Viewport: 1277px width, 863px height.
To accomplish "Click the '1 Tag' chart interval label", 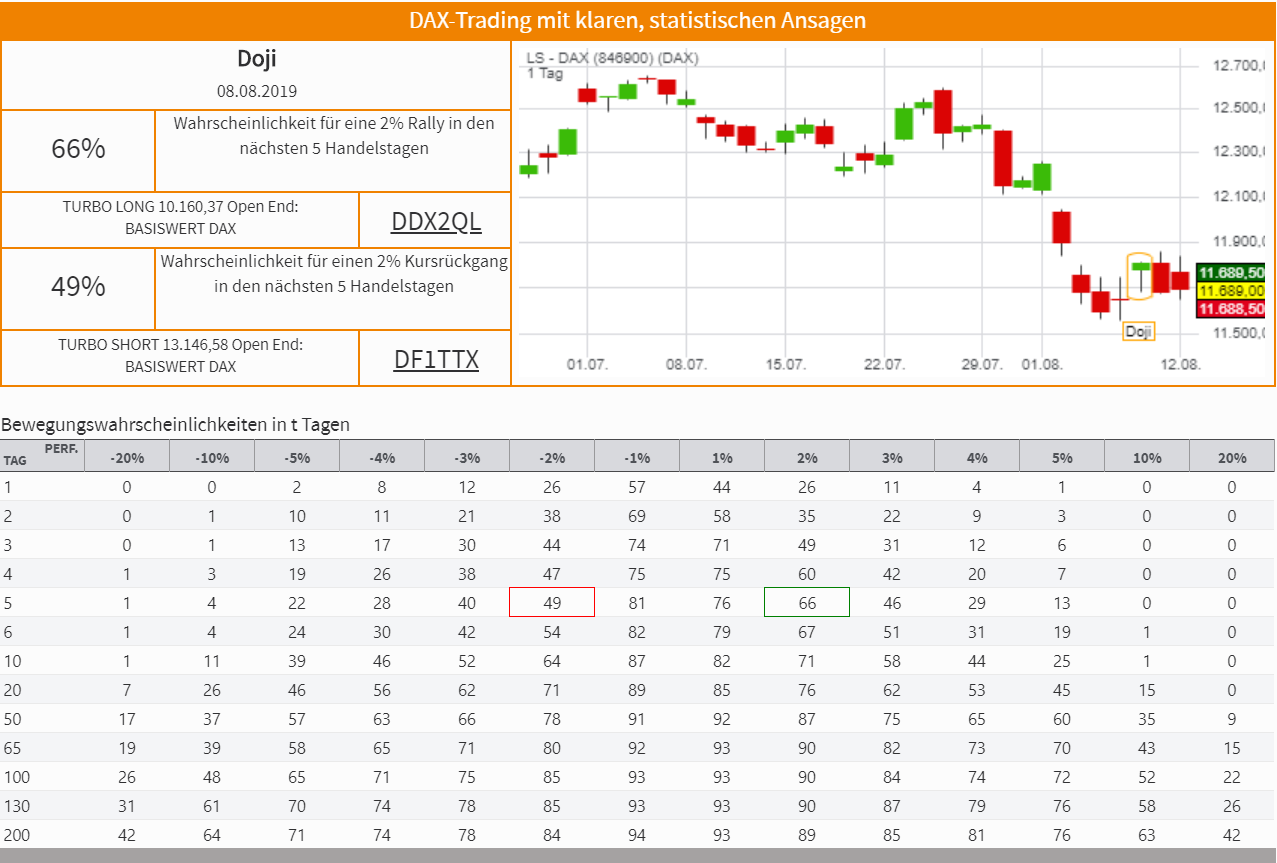I will [x=545, y=73].
